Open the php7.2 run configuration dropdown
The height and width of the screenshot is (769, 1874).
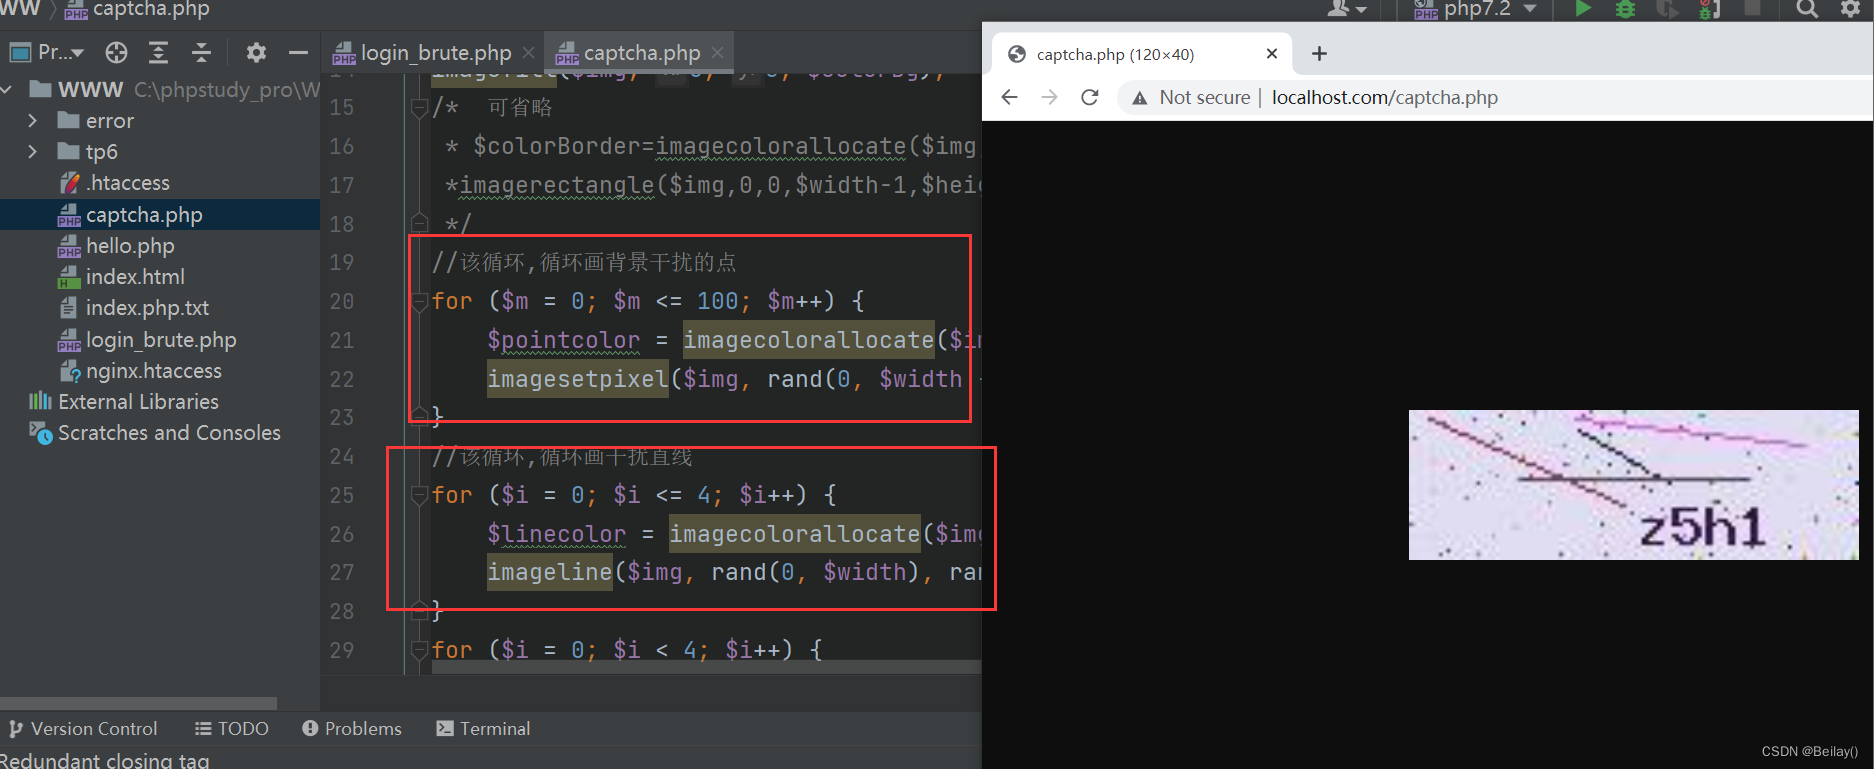(1475, 9)
